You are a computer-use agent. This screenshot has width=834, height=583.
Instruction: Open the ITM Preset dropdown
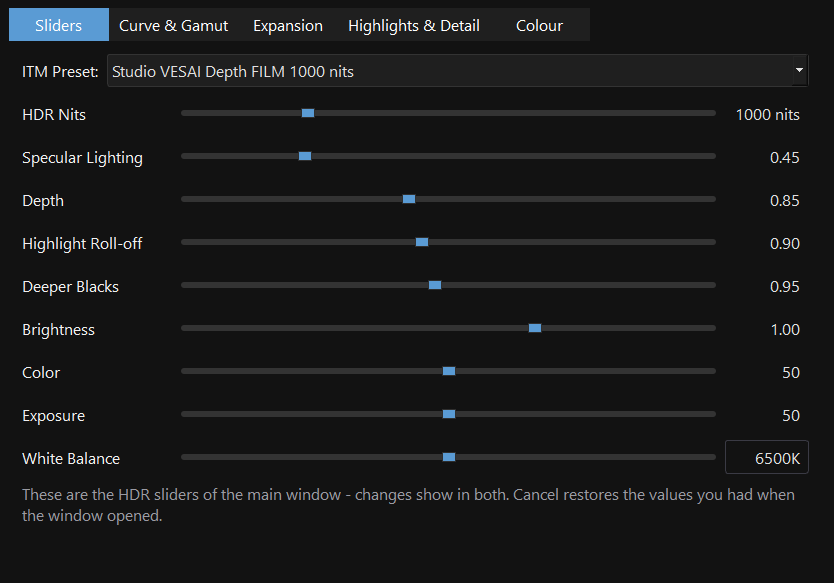[x=457, y=71]
